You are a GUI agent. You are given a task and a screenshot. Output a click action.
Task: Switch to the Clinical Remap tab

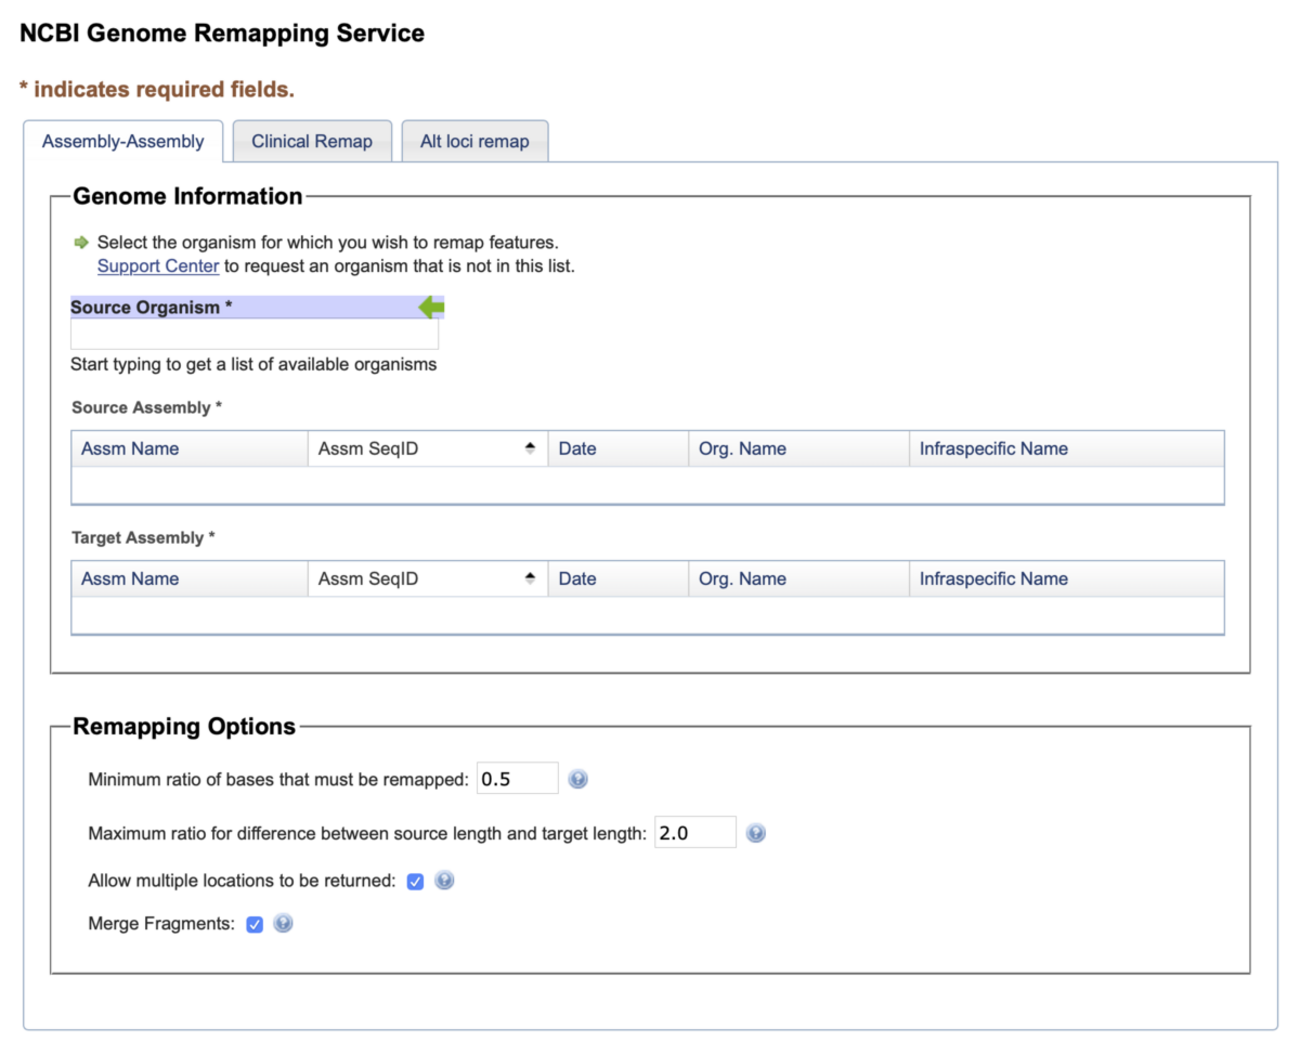click(x=311, y=141)
